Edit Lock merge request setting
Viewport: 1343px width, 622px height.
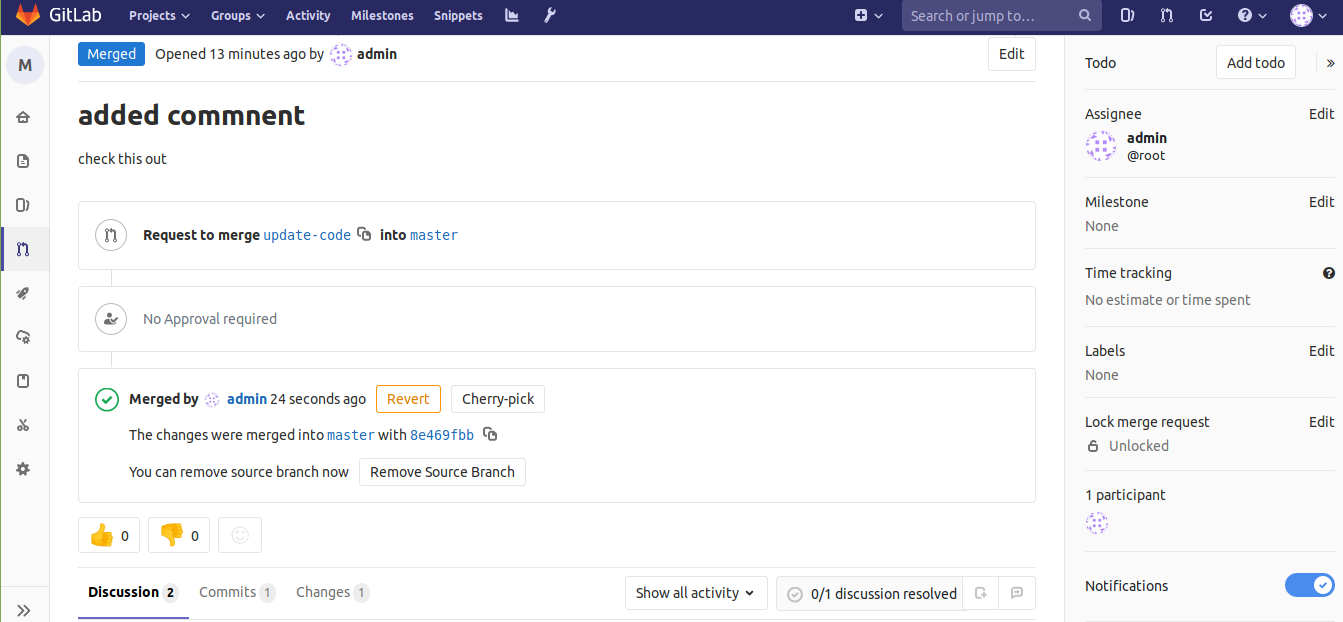pyautogui.click(x=1322, y=422)
